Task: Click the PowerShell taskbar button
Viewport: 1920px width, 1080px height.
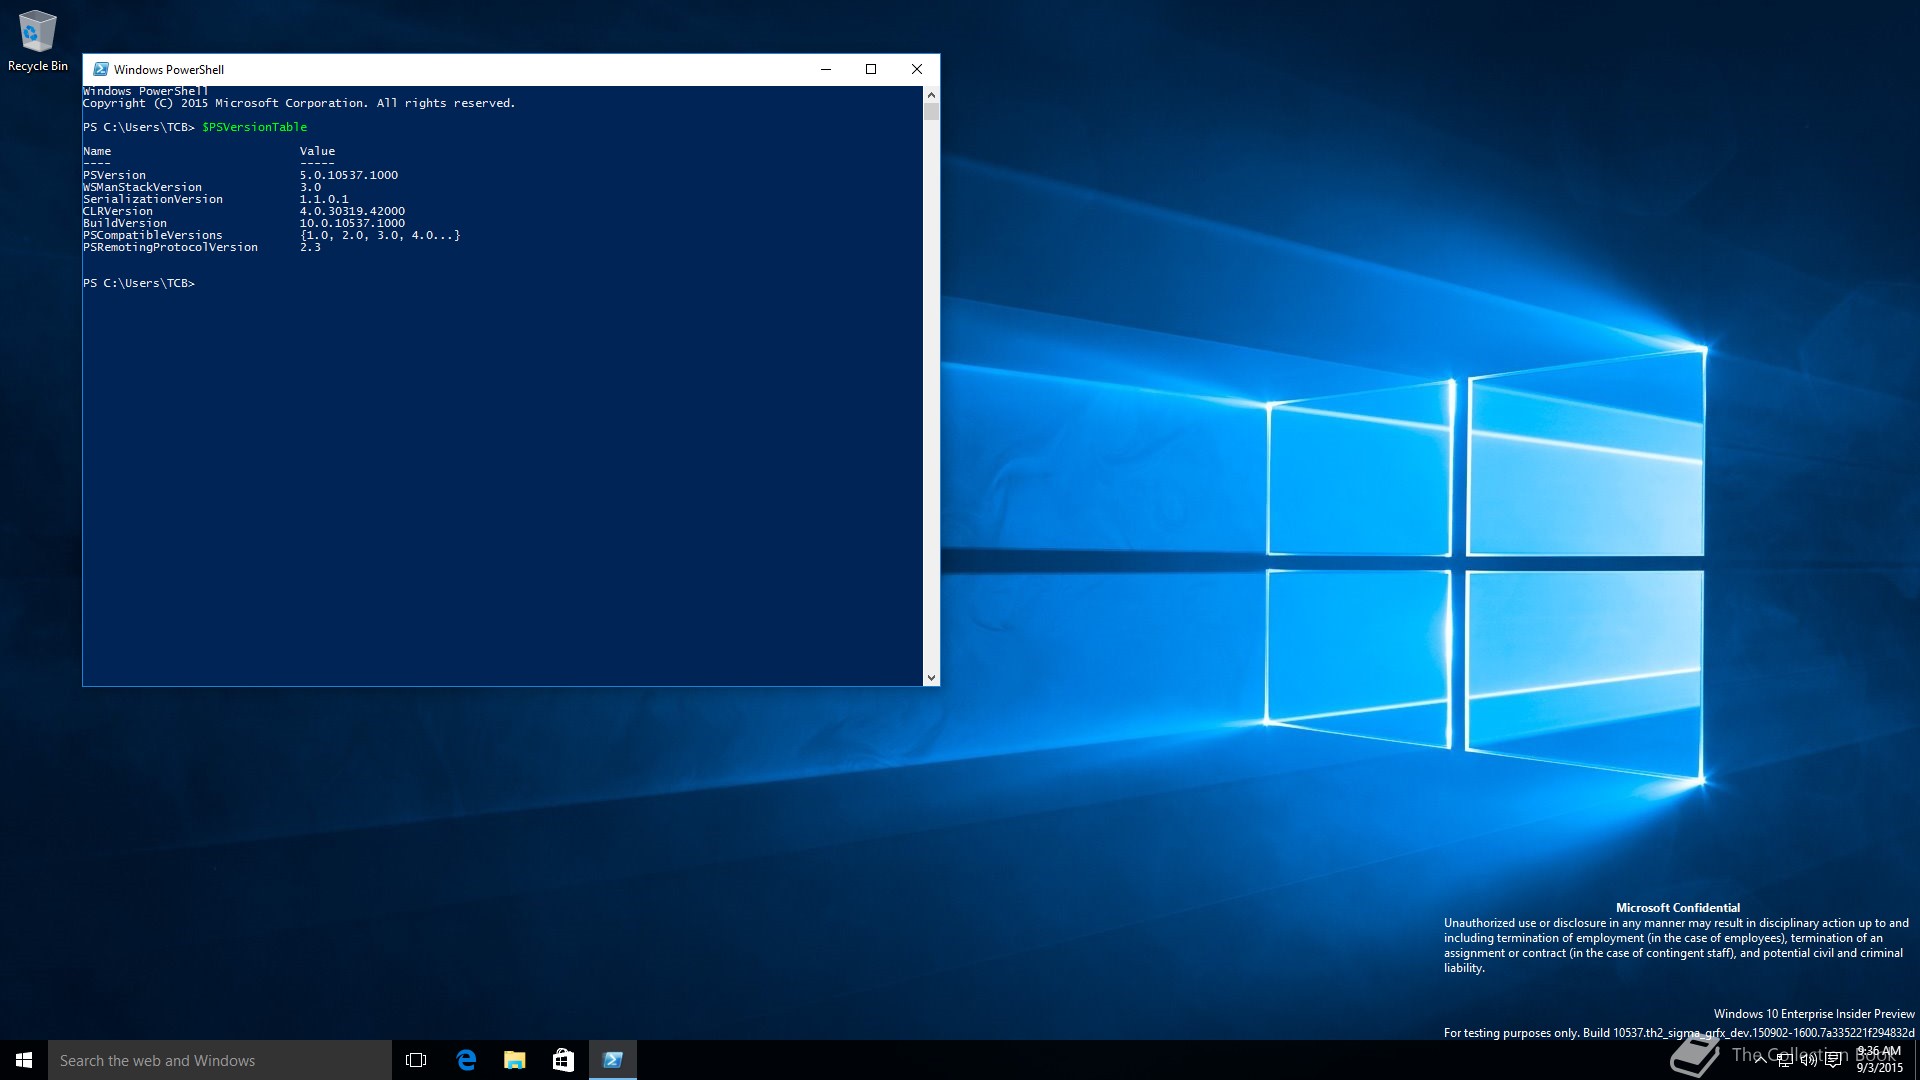Action: pyautogui.click(x=613, y=1060)
